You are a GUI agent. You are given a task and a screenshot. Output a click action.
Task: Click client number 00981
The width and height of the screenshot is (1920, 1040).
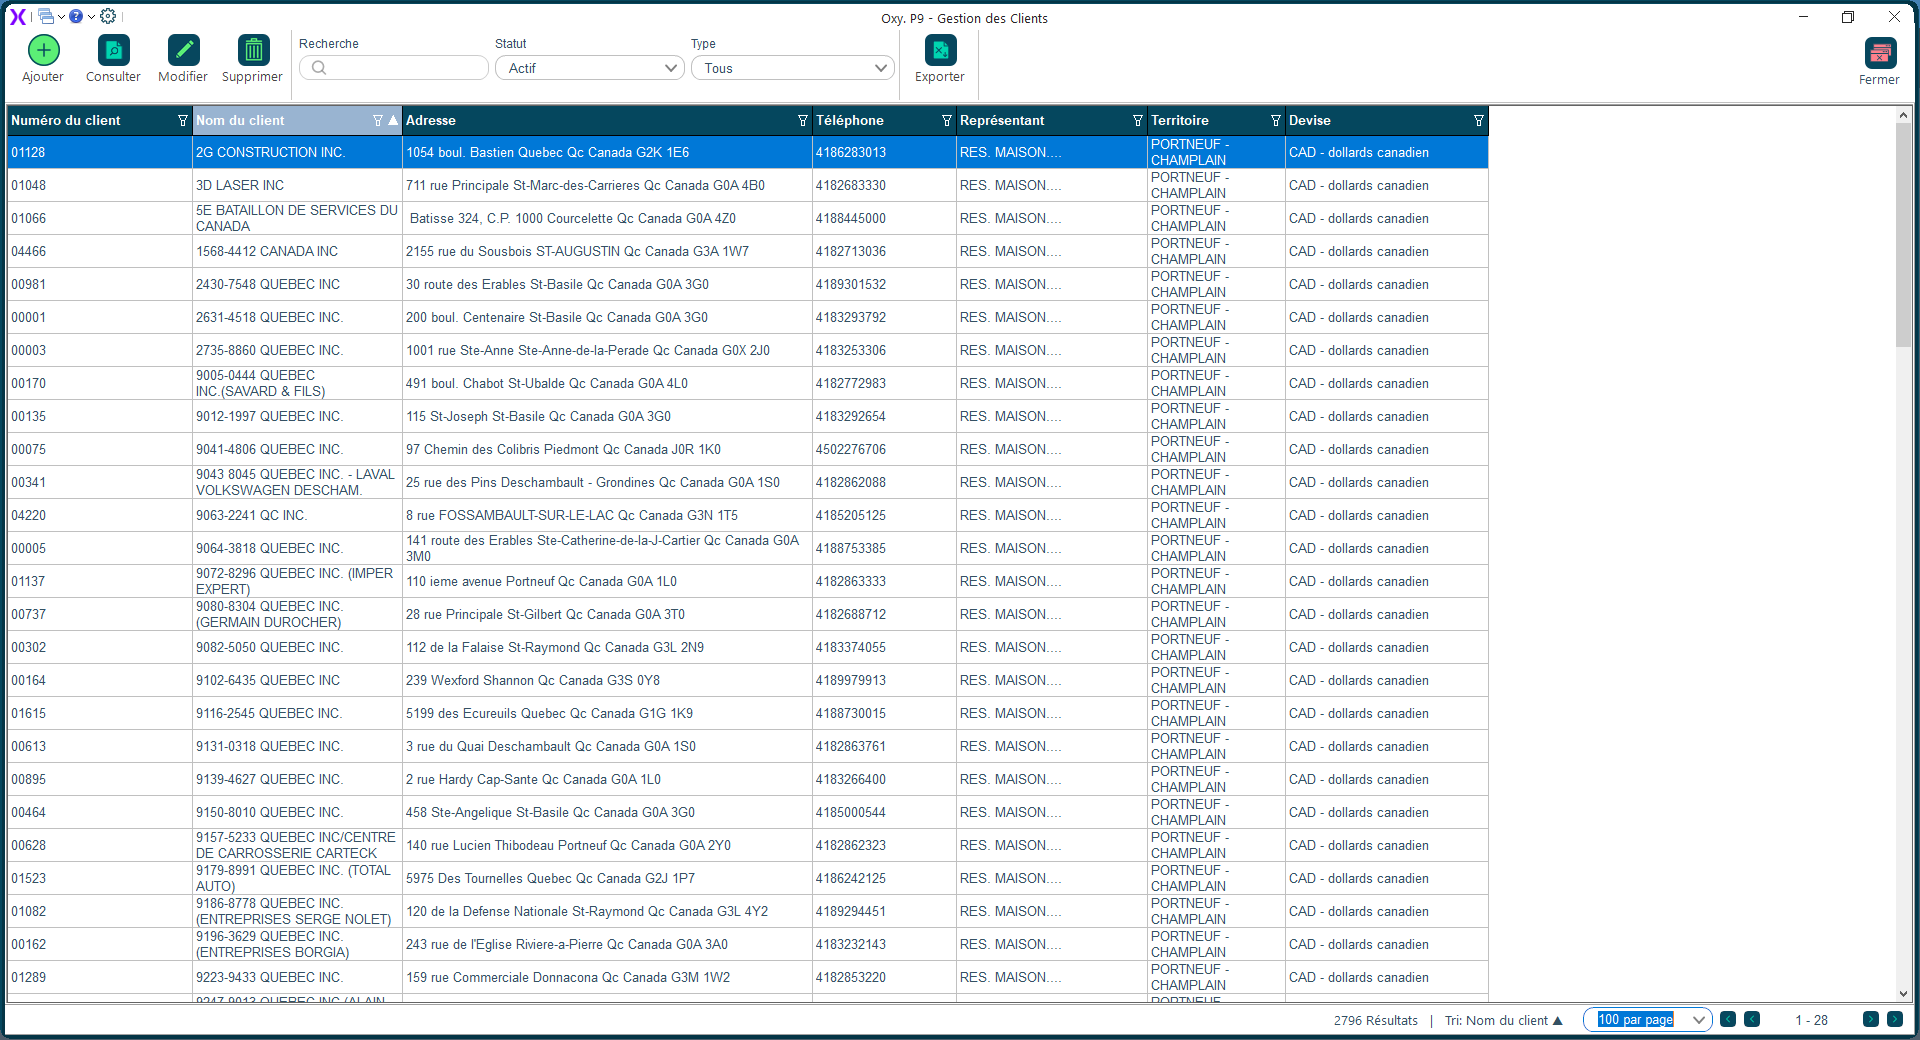click(28, 284)
